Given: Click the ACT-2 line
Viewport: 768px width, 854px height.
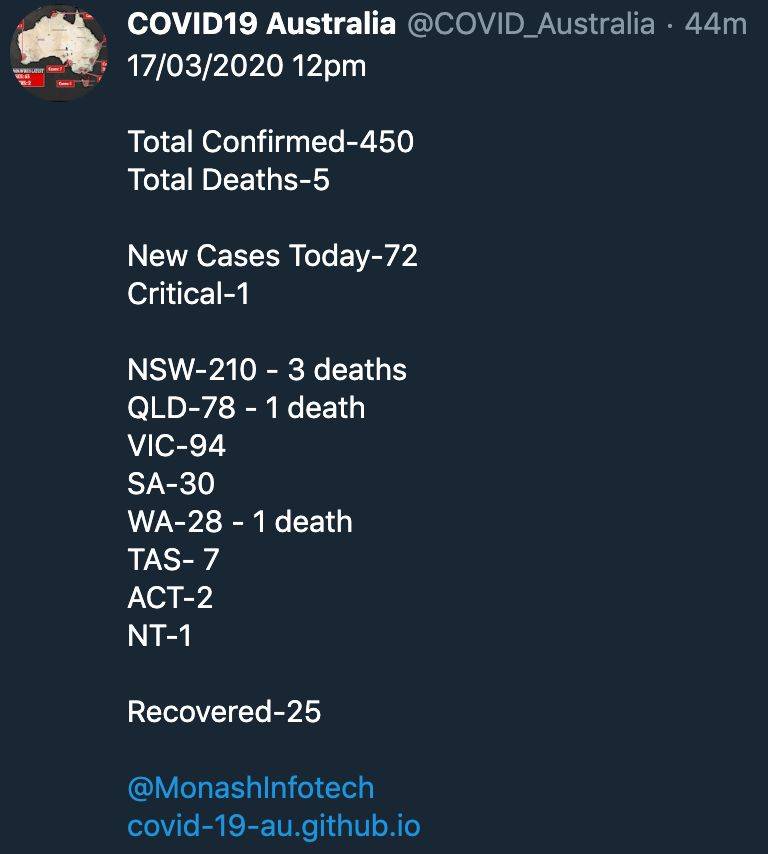Looking at the screenshot, I should click(x=170, y=597).
